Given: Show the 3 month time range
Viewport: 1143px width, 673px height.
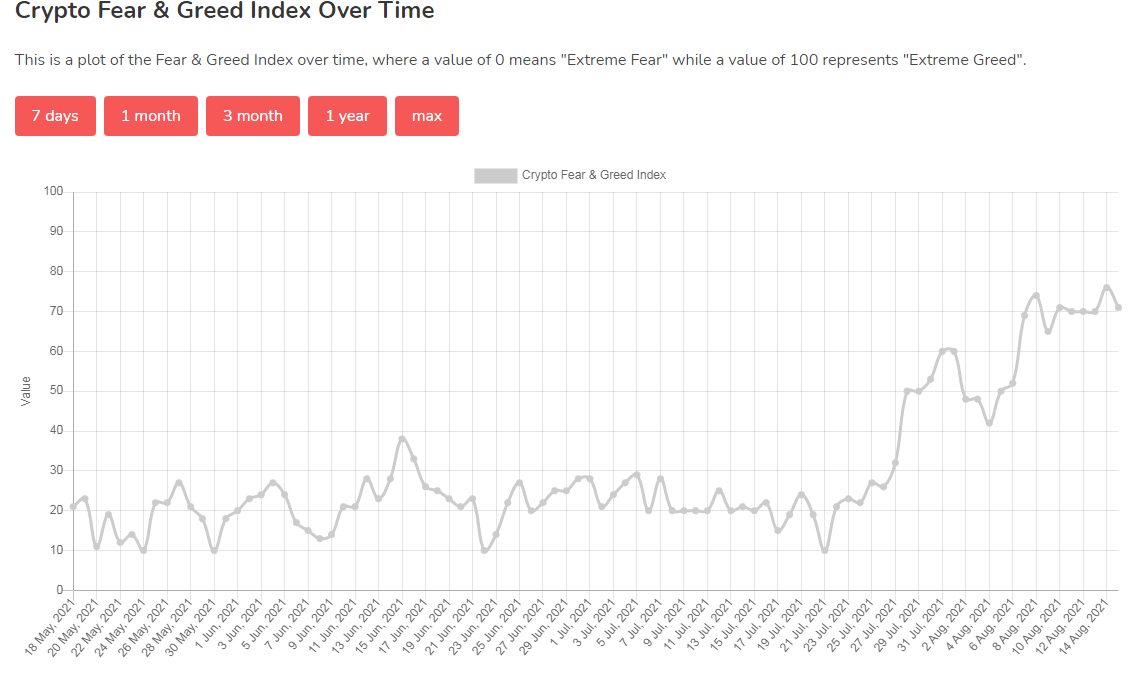Looking at the screenshot, I should (252, 116).
